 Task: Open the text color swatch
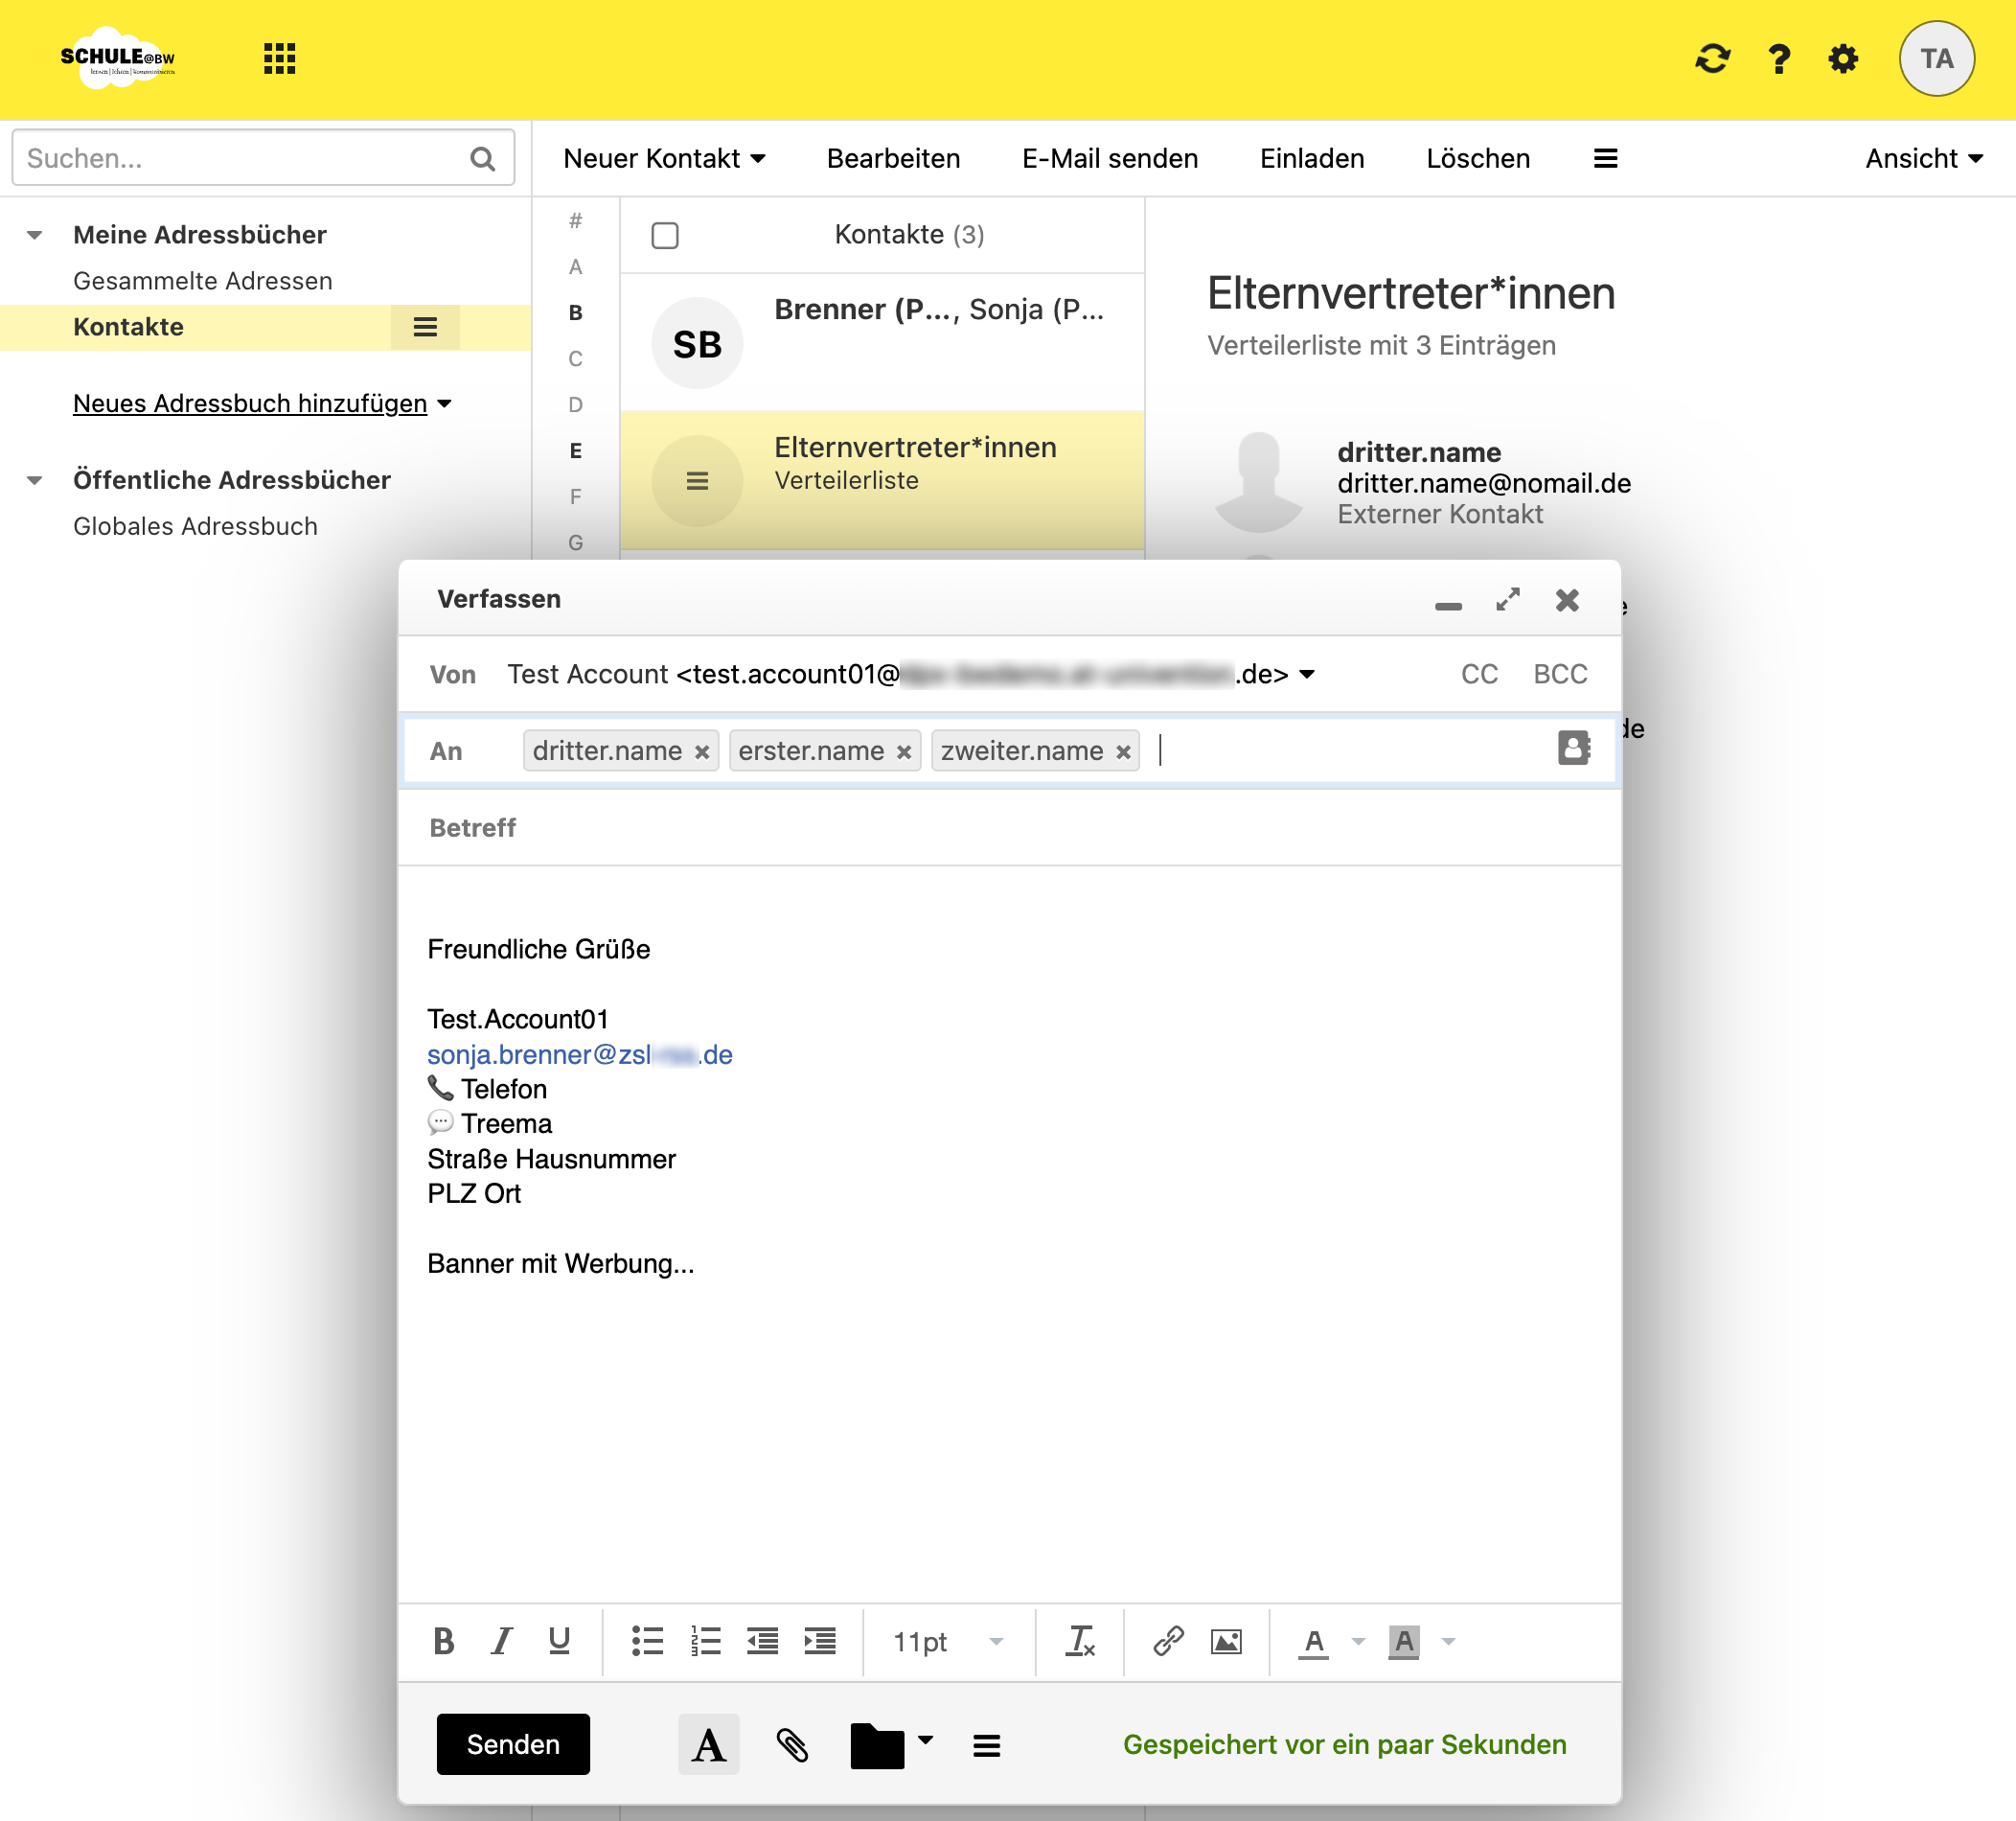point(1313,1641)
